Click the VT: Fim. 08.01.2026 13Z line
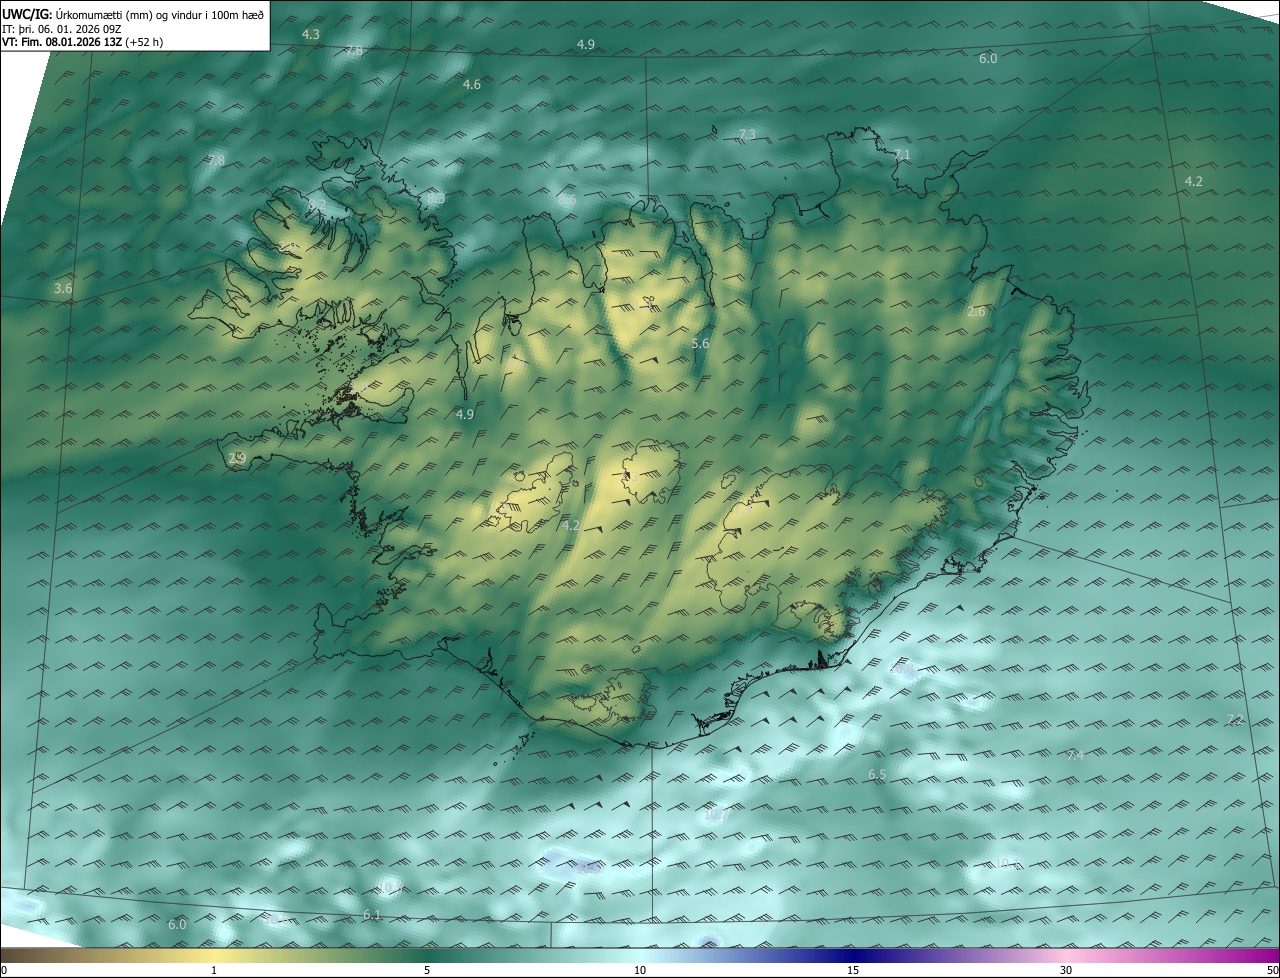Viewport: 1280px width, 978px height. coord(83,42)
